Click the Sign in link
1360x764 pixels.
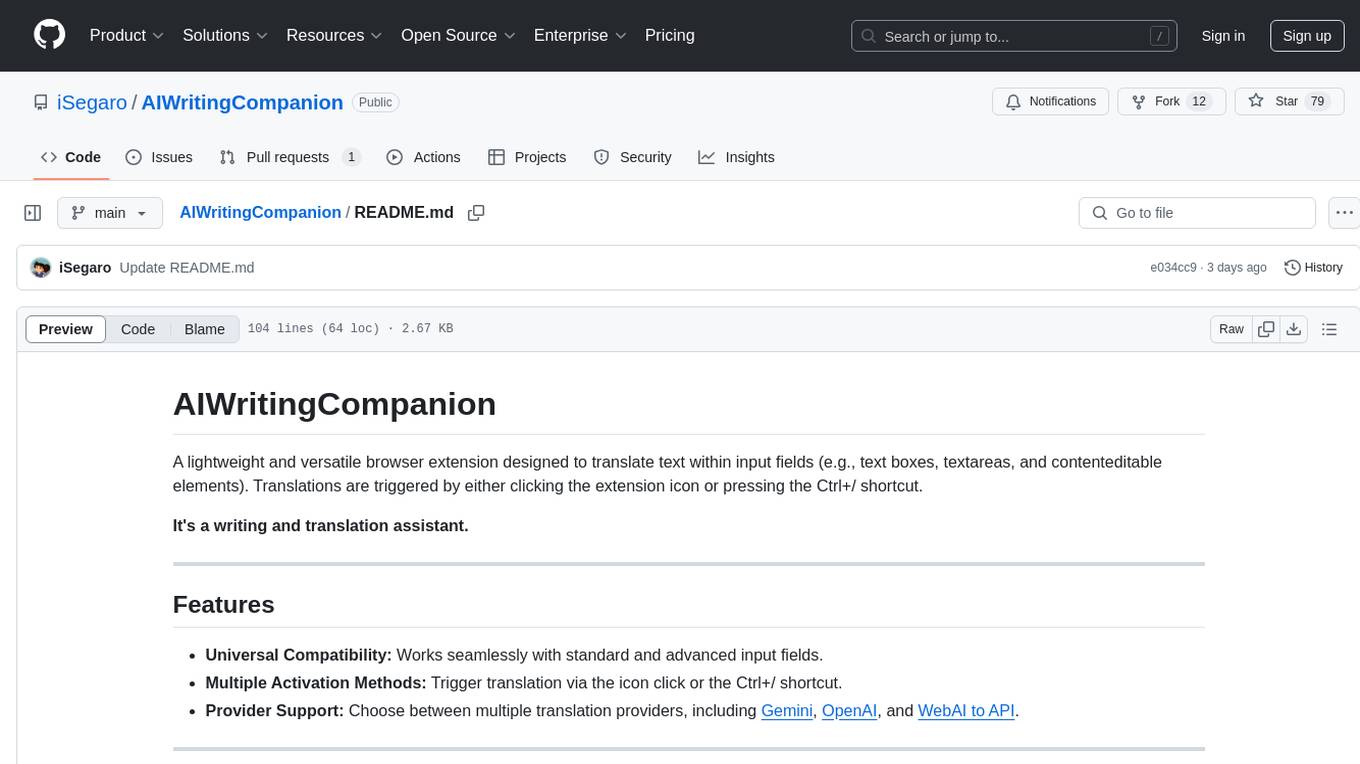[x=1223, y=36]
